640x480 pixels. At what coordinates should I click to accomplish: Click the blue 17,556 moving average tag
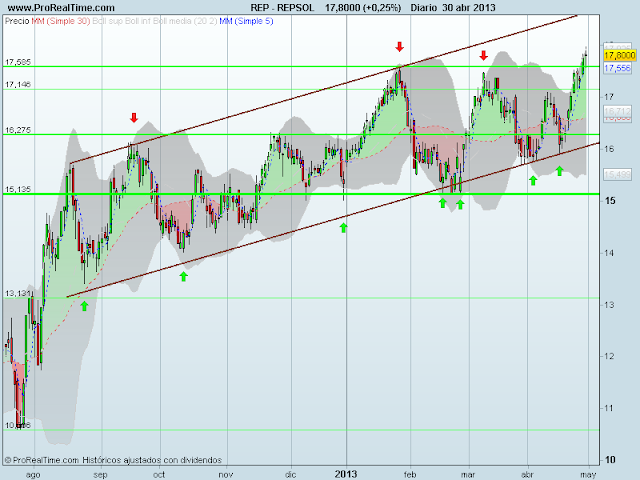click(618, 68)
